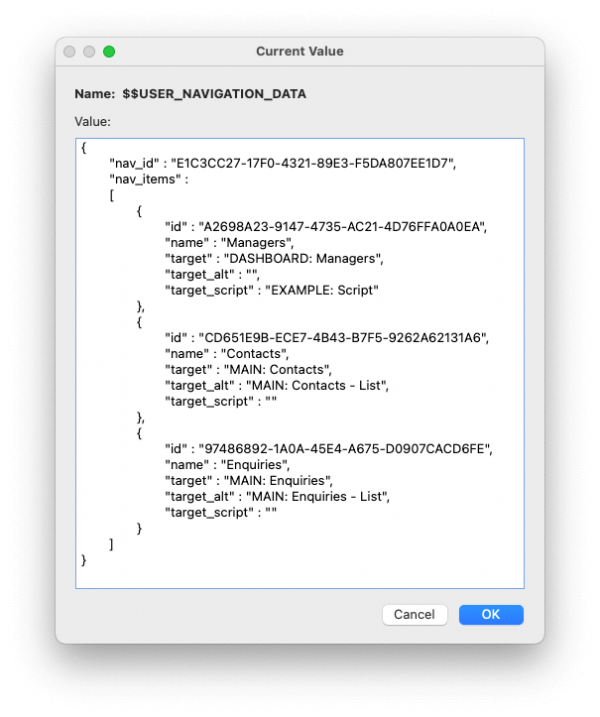Click the OK button
The image size is (600, 717).
tap(491, 614)
